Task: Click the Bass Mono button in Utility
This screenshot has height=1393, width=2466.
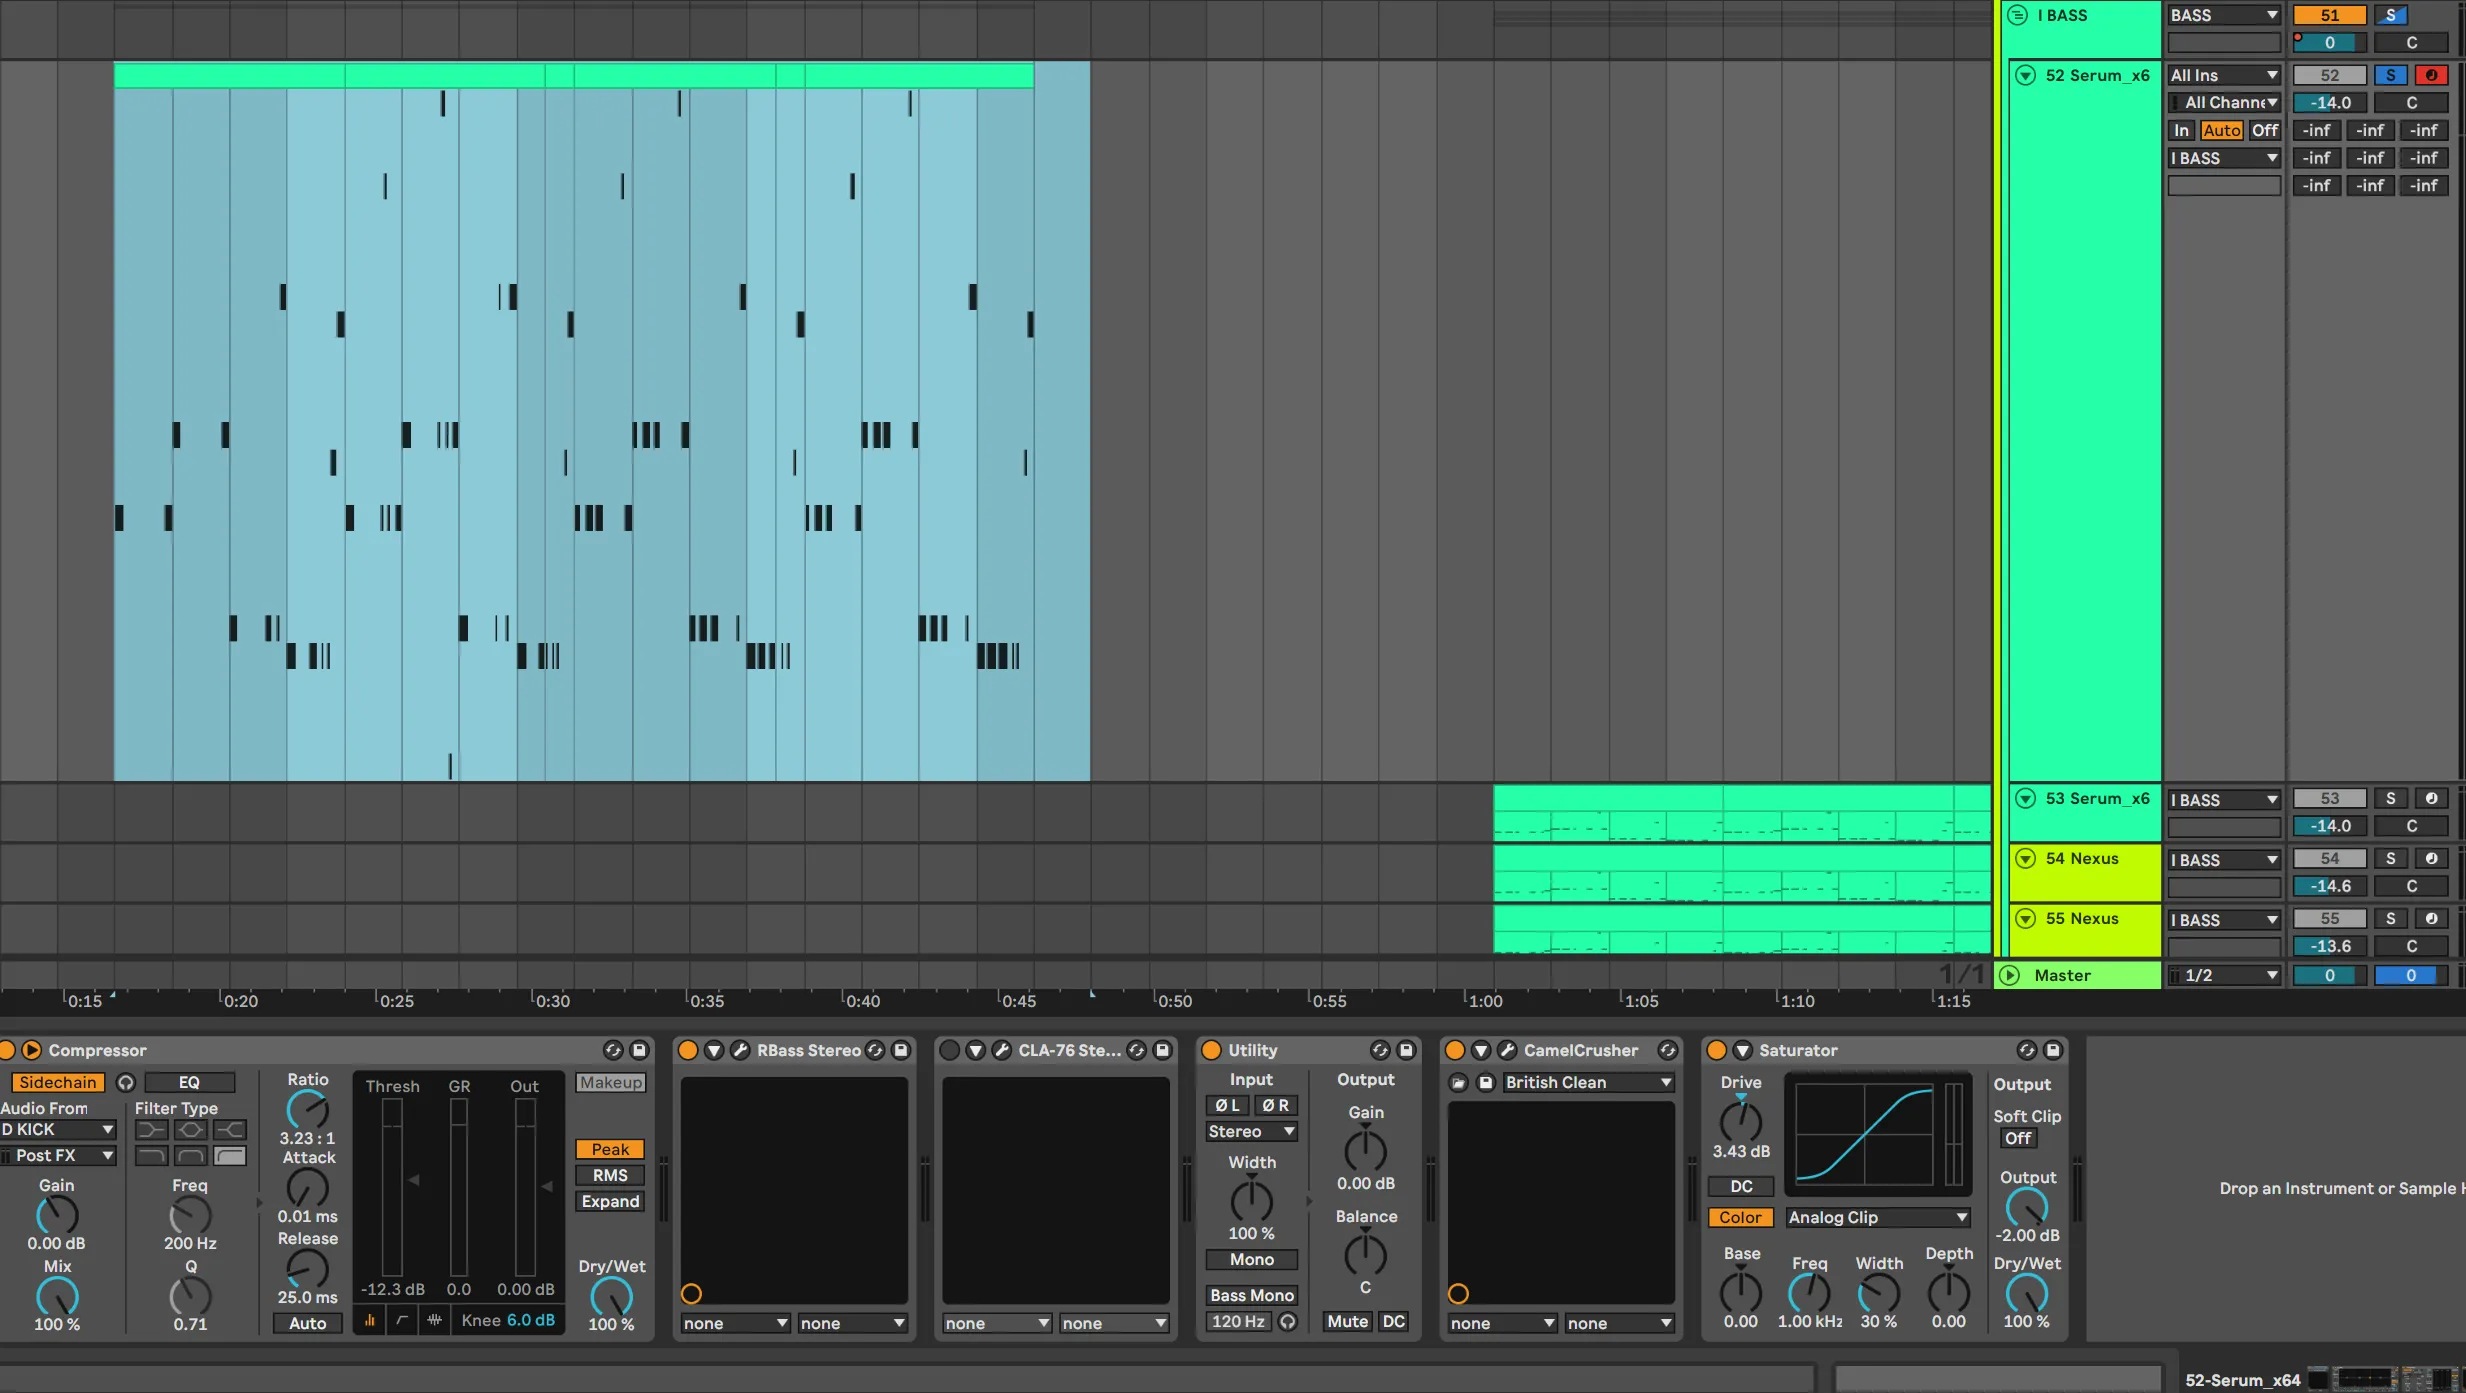Action: pos(1252,1295)
